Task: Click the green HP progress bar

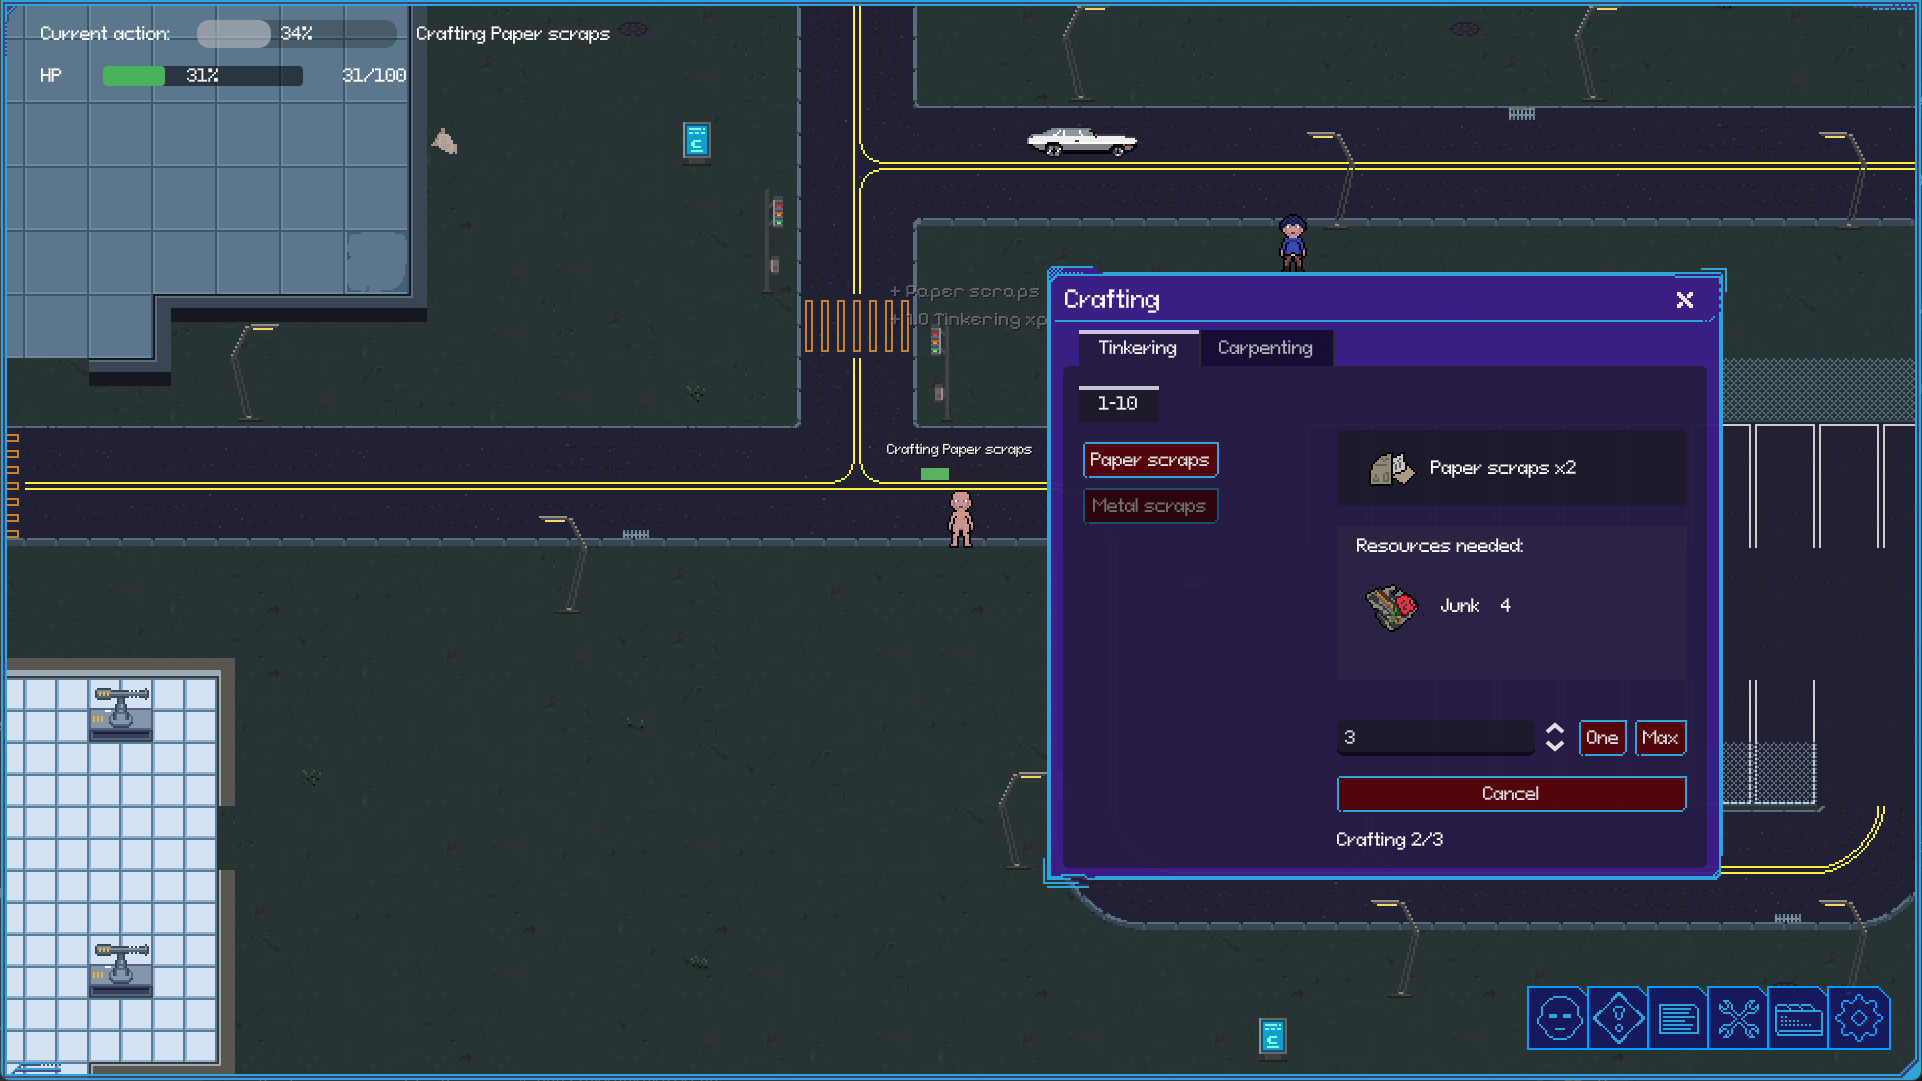Action: tap(202, 76)
